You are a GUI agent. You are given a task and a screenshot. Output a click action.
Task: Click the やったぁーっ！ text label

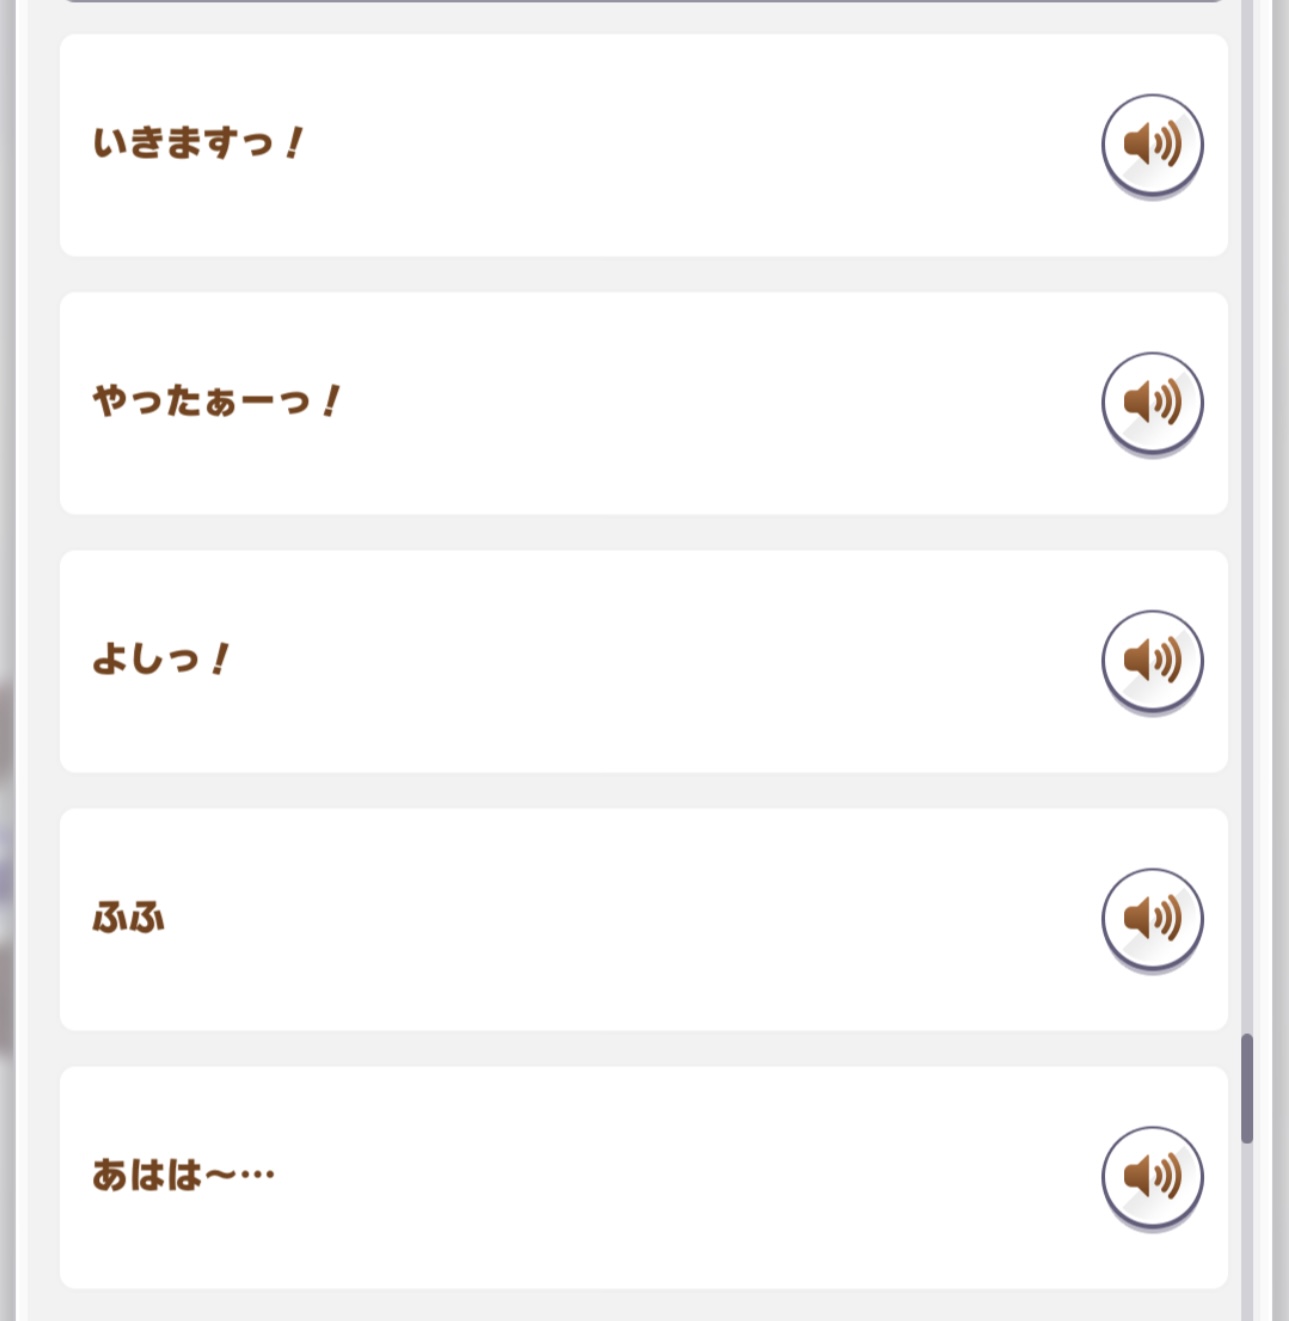click(217, 401)
